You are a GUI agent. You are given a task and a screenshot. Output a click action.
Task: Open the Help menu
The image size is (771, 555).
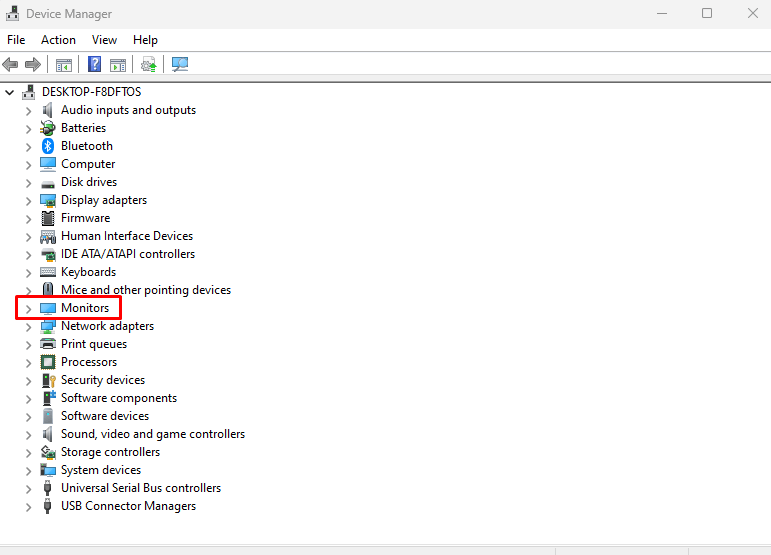[x=145, y=40]
